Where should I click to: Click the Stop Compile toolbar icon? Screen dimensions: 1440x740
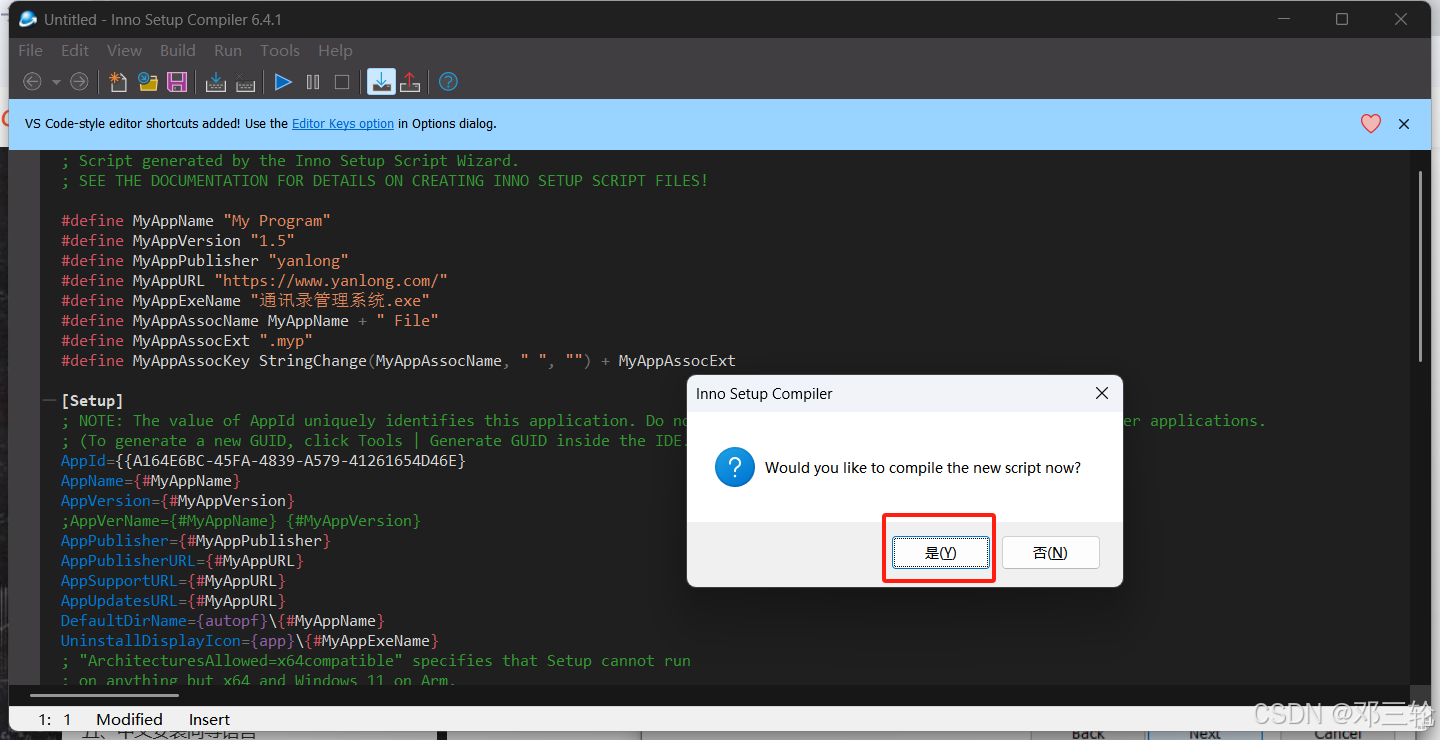tap(245, 82)
